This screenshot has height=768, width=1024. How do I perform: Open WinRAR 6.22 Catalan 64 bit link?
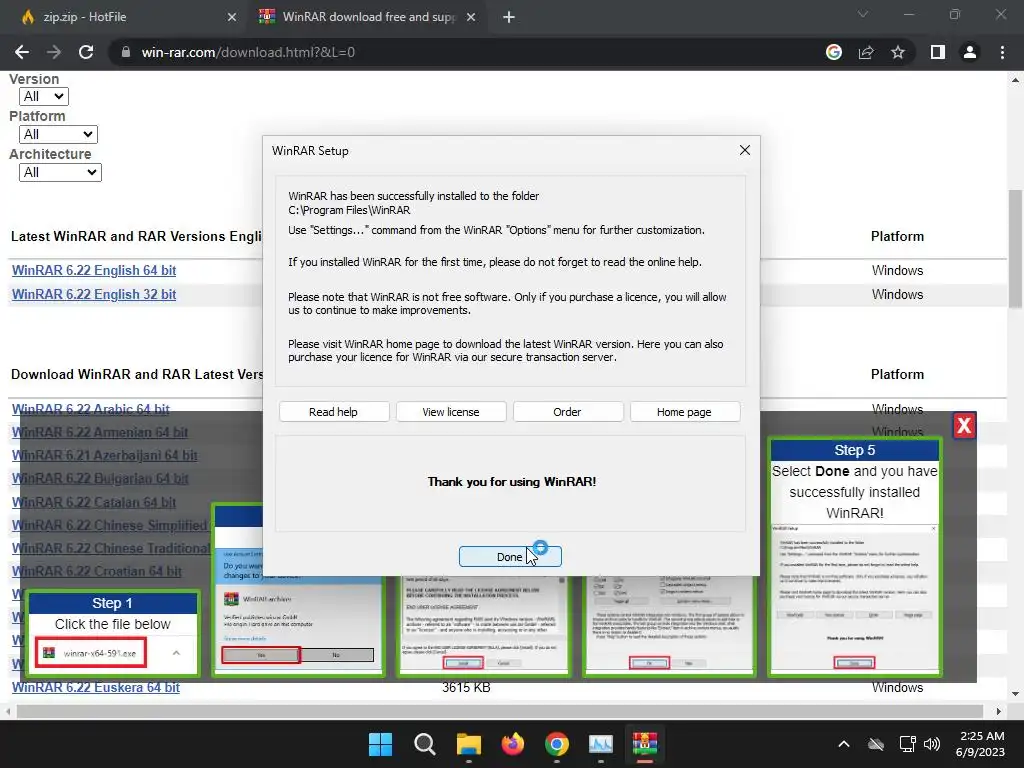pyautogui.click(x=94, y=502)
